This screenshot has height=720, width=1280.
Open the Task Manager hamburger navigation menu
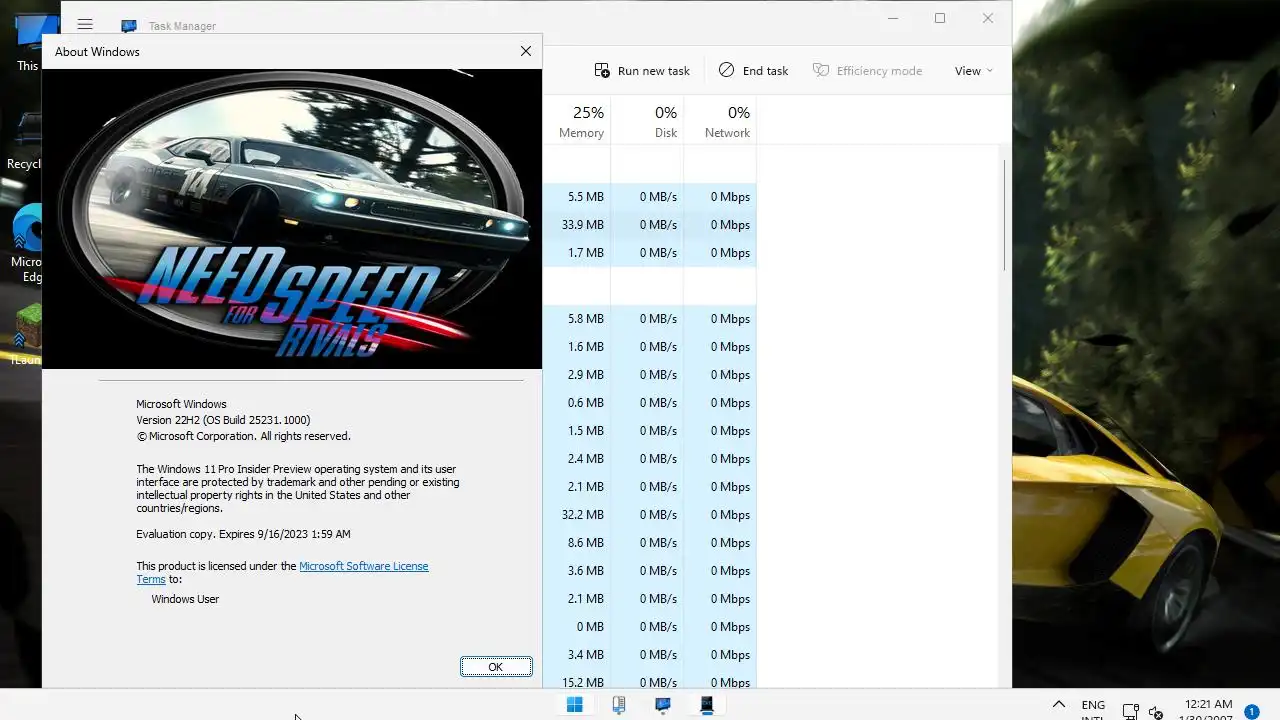[x=85, y=25]
